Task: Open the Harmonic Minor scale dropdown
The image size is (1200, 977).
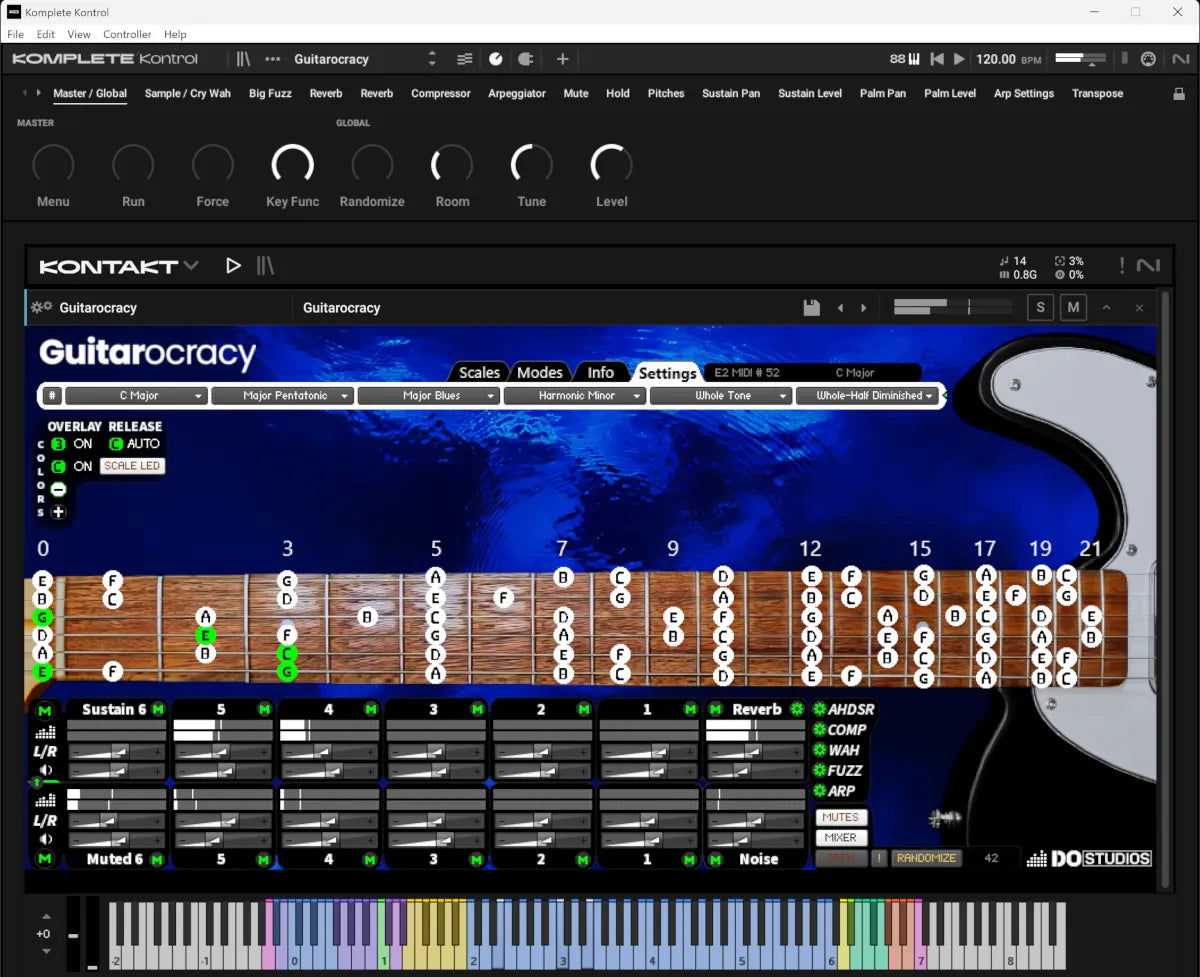Action: coord(575,396)
